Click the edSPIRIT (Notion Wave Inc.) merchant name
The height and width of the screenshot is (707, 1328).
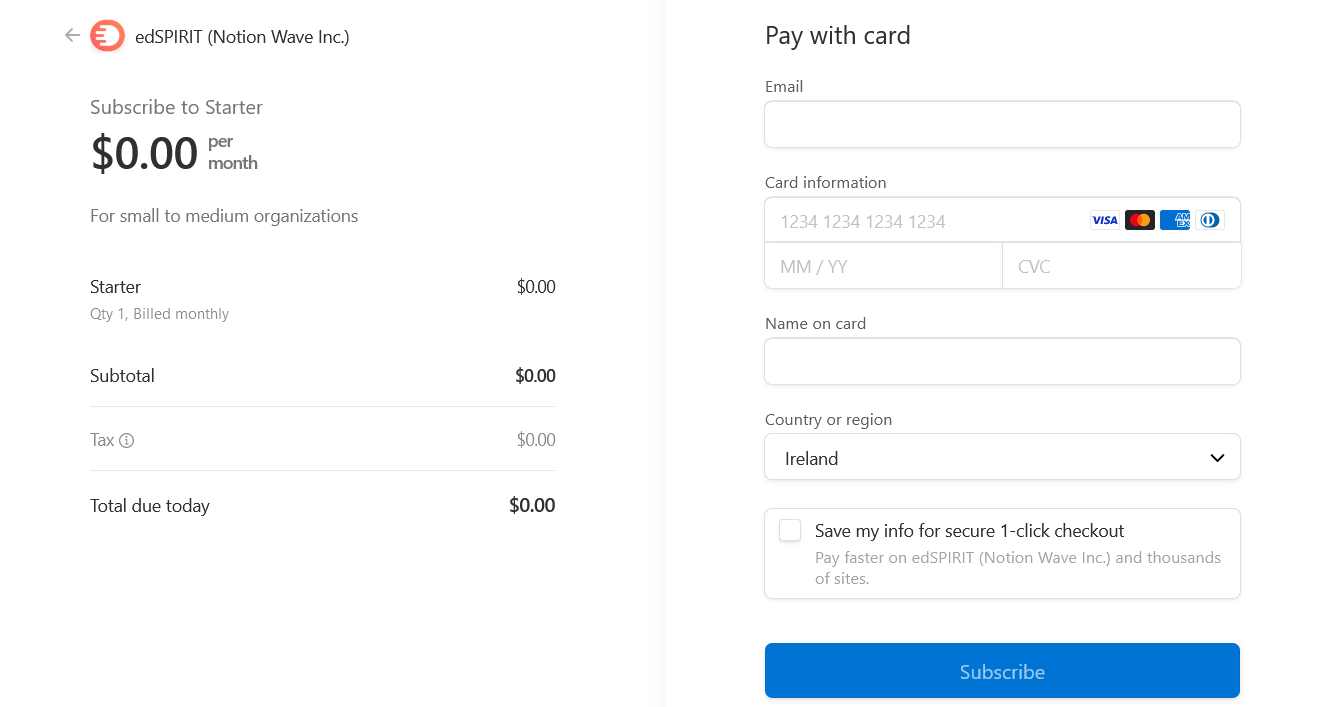(242, 37)
